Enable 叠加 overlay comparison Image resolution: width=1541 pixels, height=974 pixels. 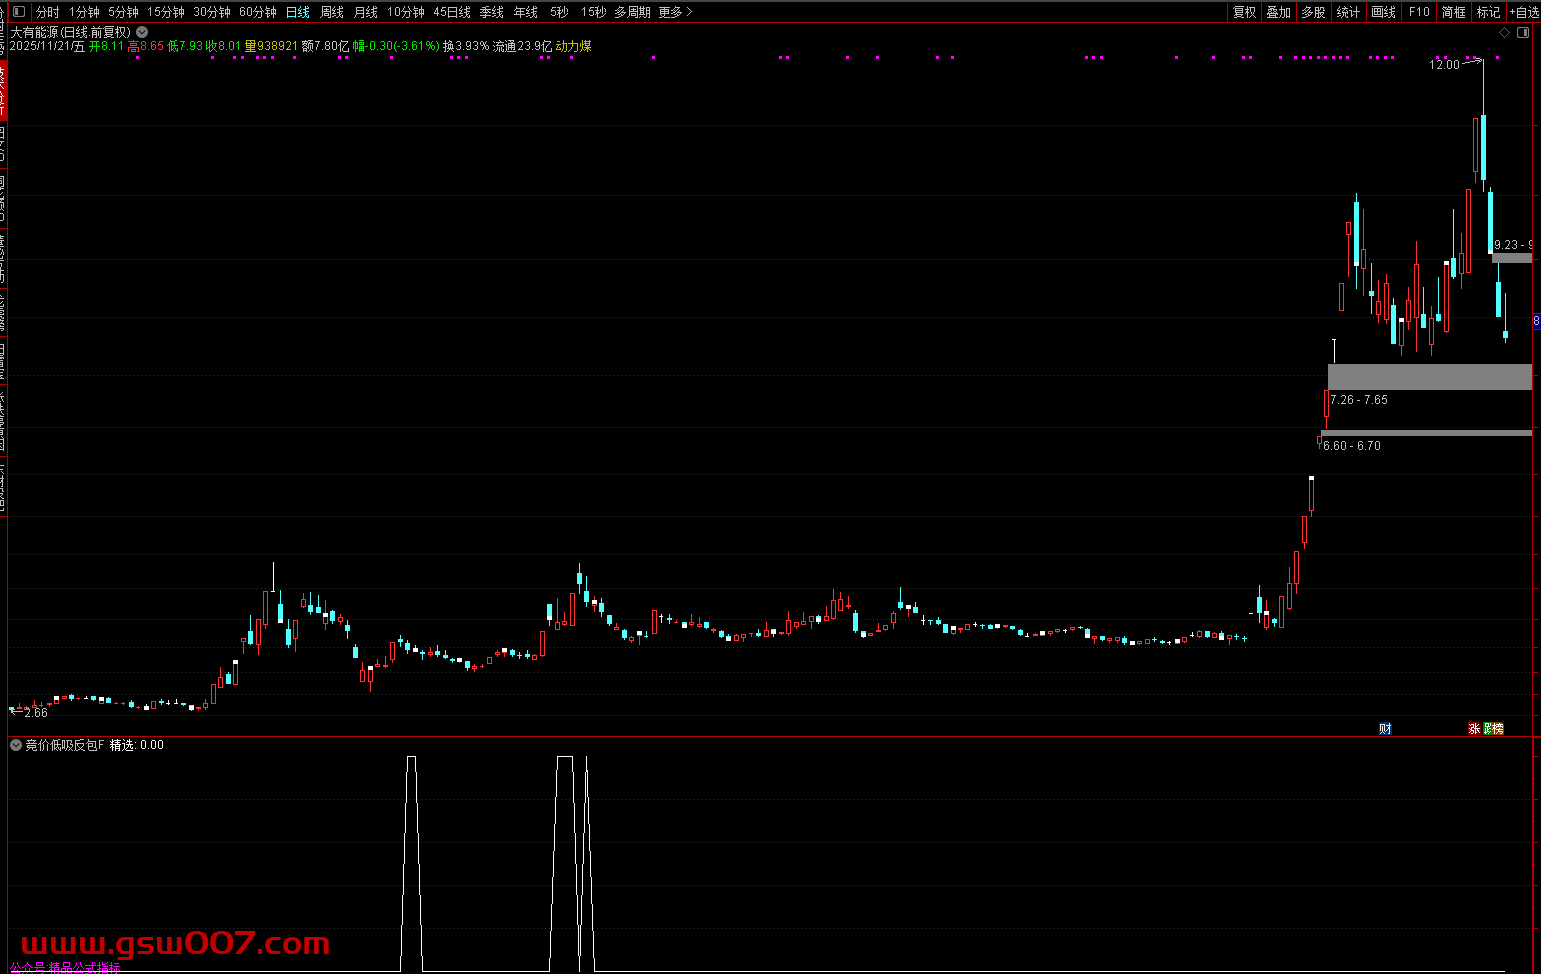click(1278, 12)
